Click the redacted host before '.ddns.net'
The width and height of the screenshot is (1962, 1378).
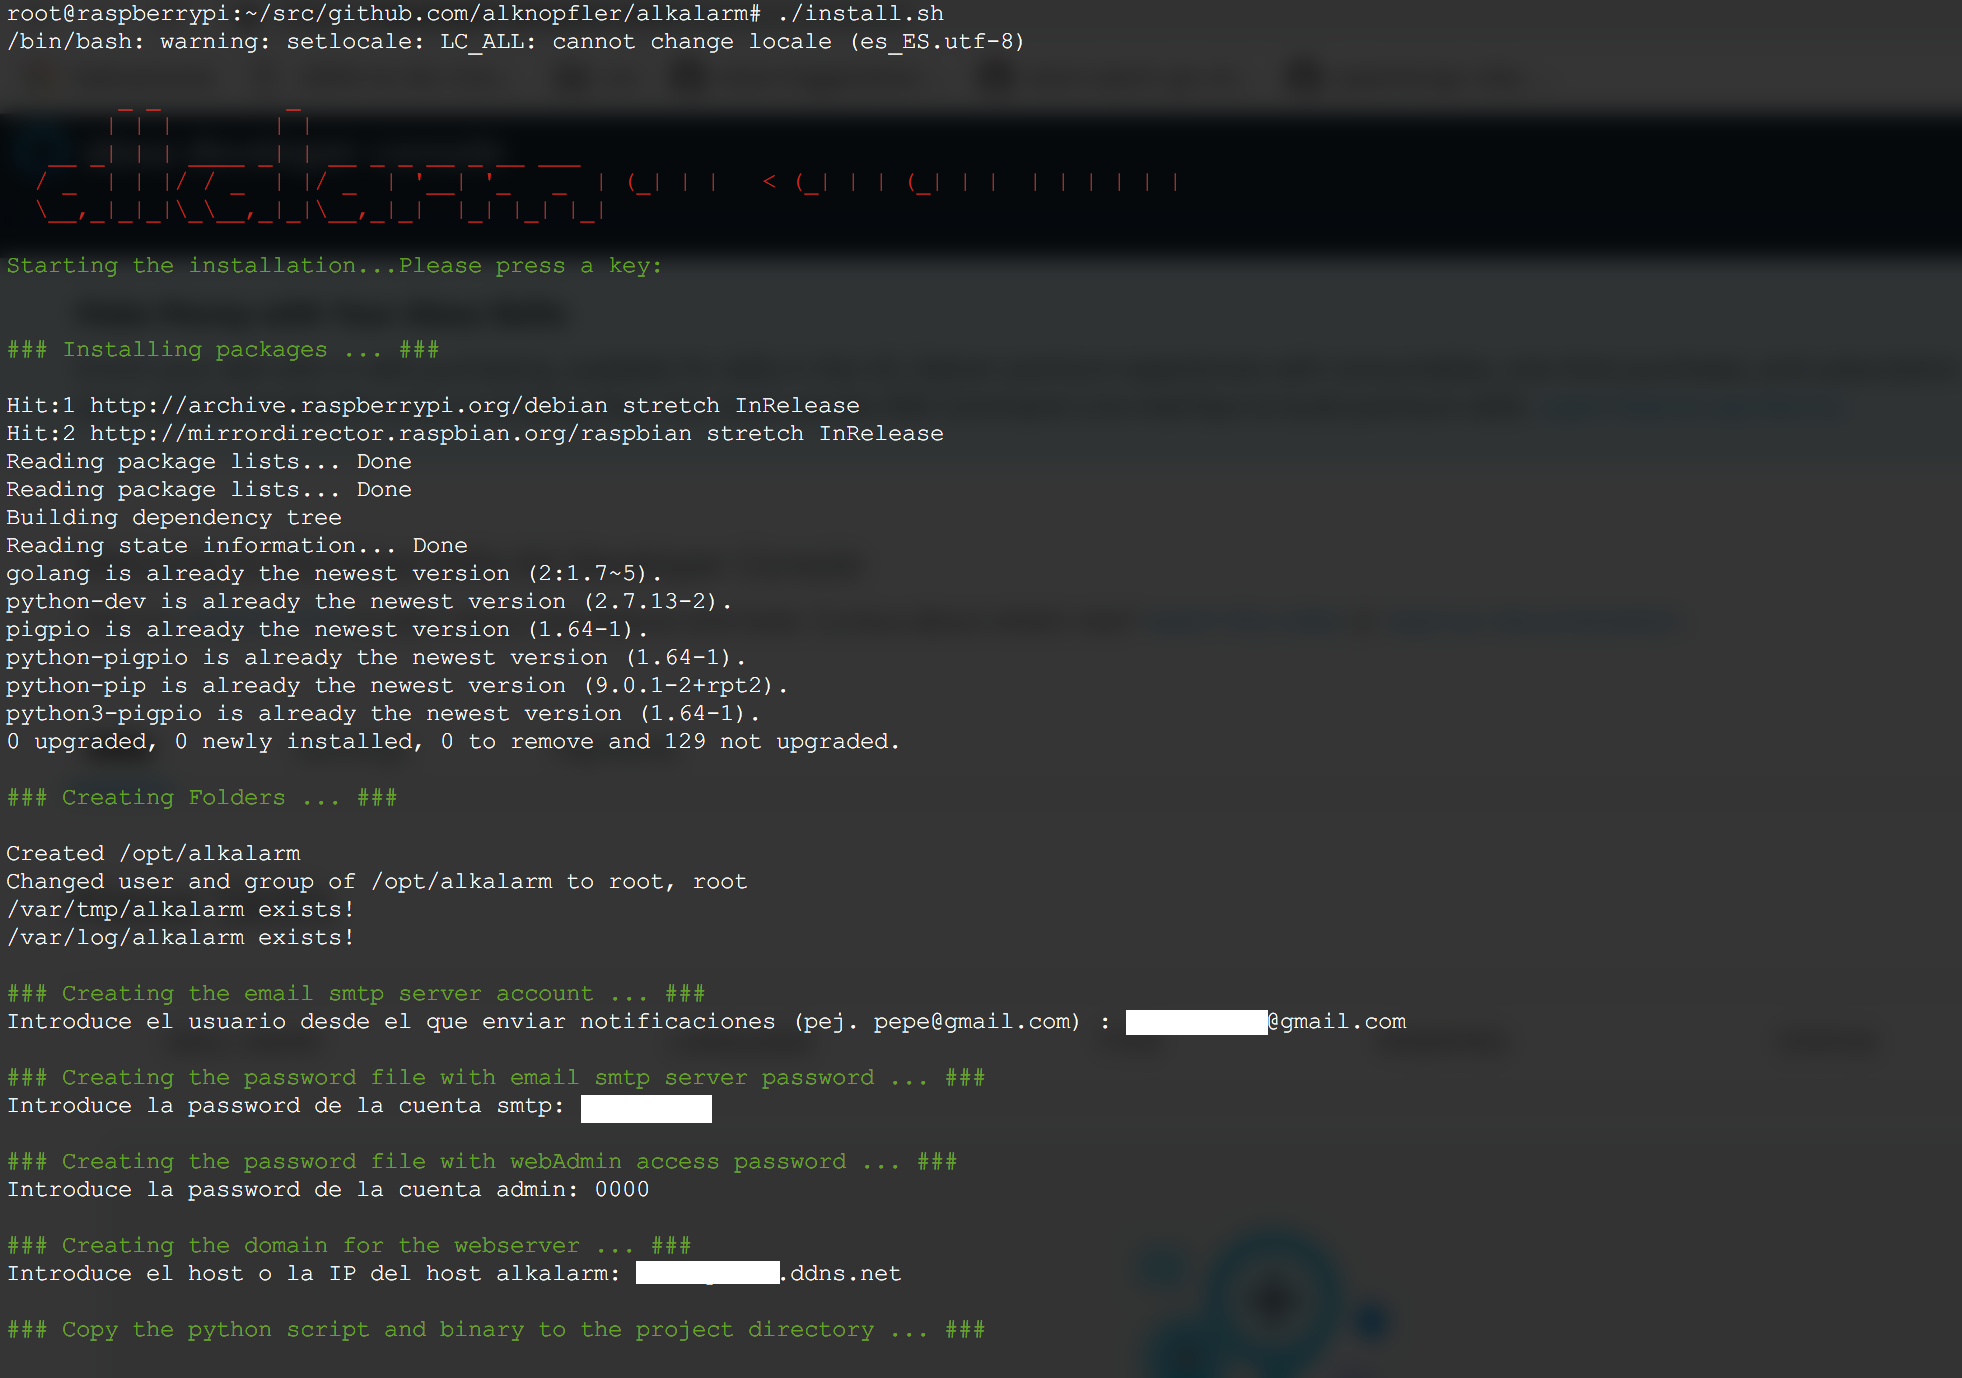707,1273
